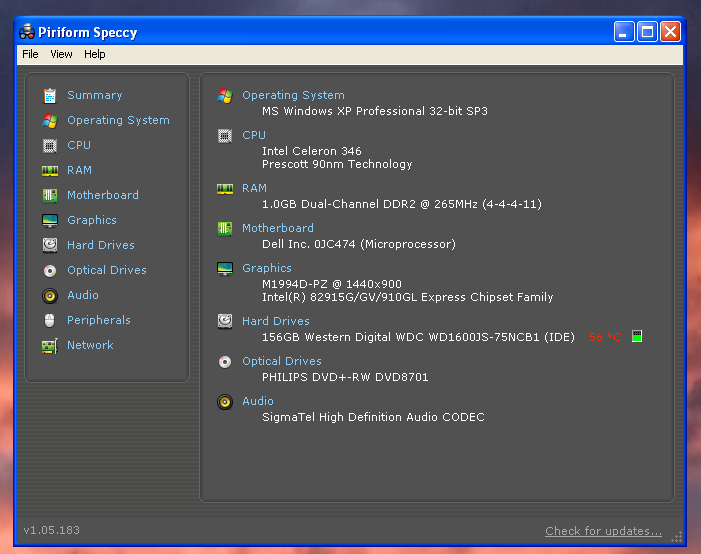Click the Graphics monitor icon in summary panel
The height and width of the screenshot is (554, 701).
click(x=225, y=269)
